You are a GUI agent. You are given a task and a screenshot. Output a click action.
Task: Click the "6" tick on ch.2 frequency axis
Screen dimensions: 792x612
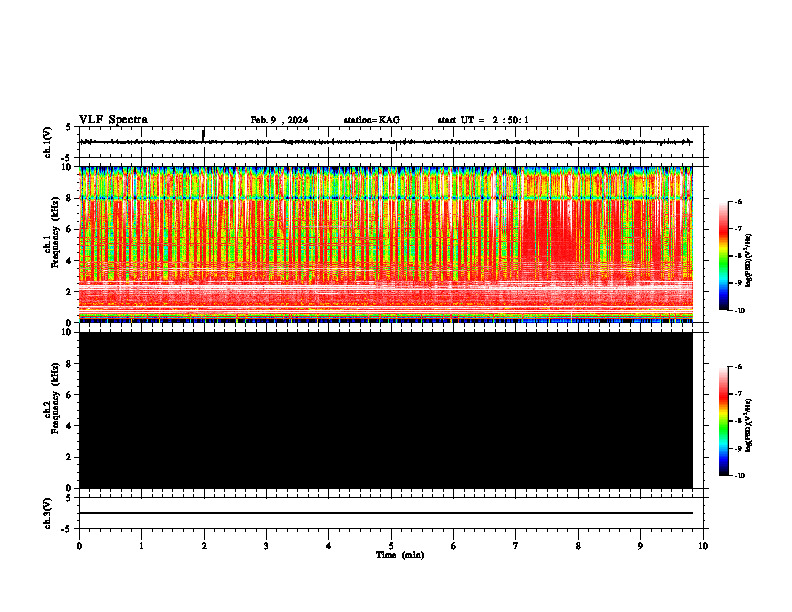(70, 395)
